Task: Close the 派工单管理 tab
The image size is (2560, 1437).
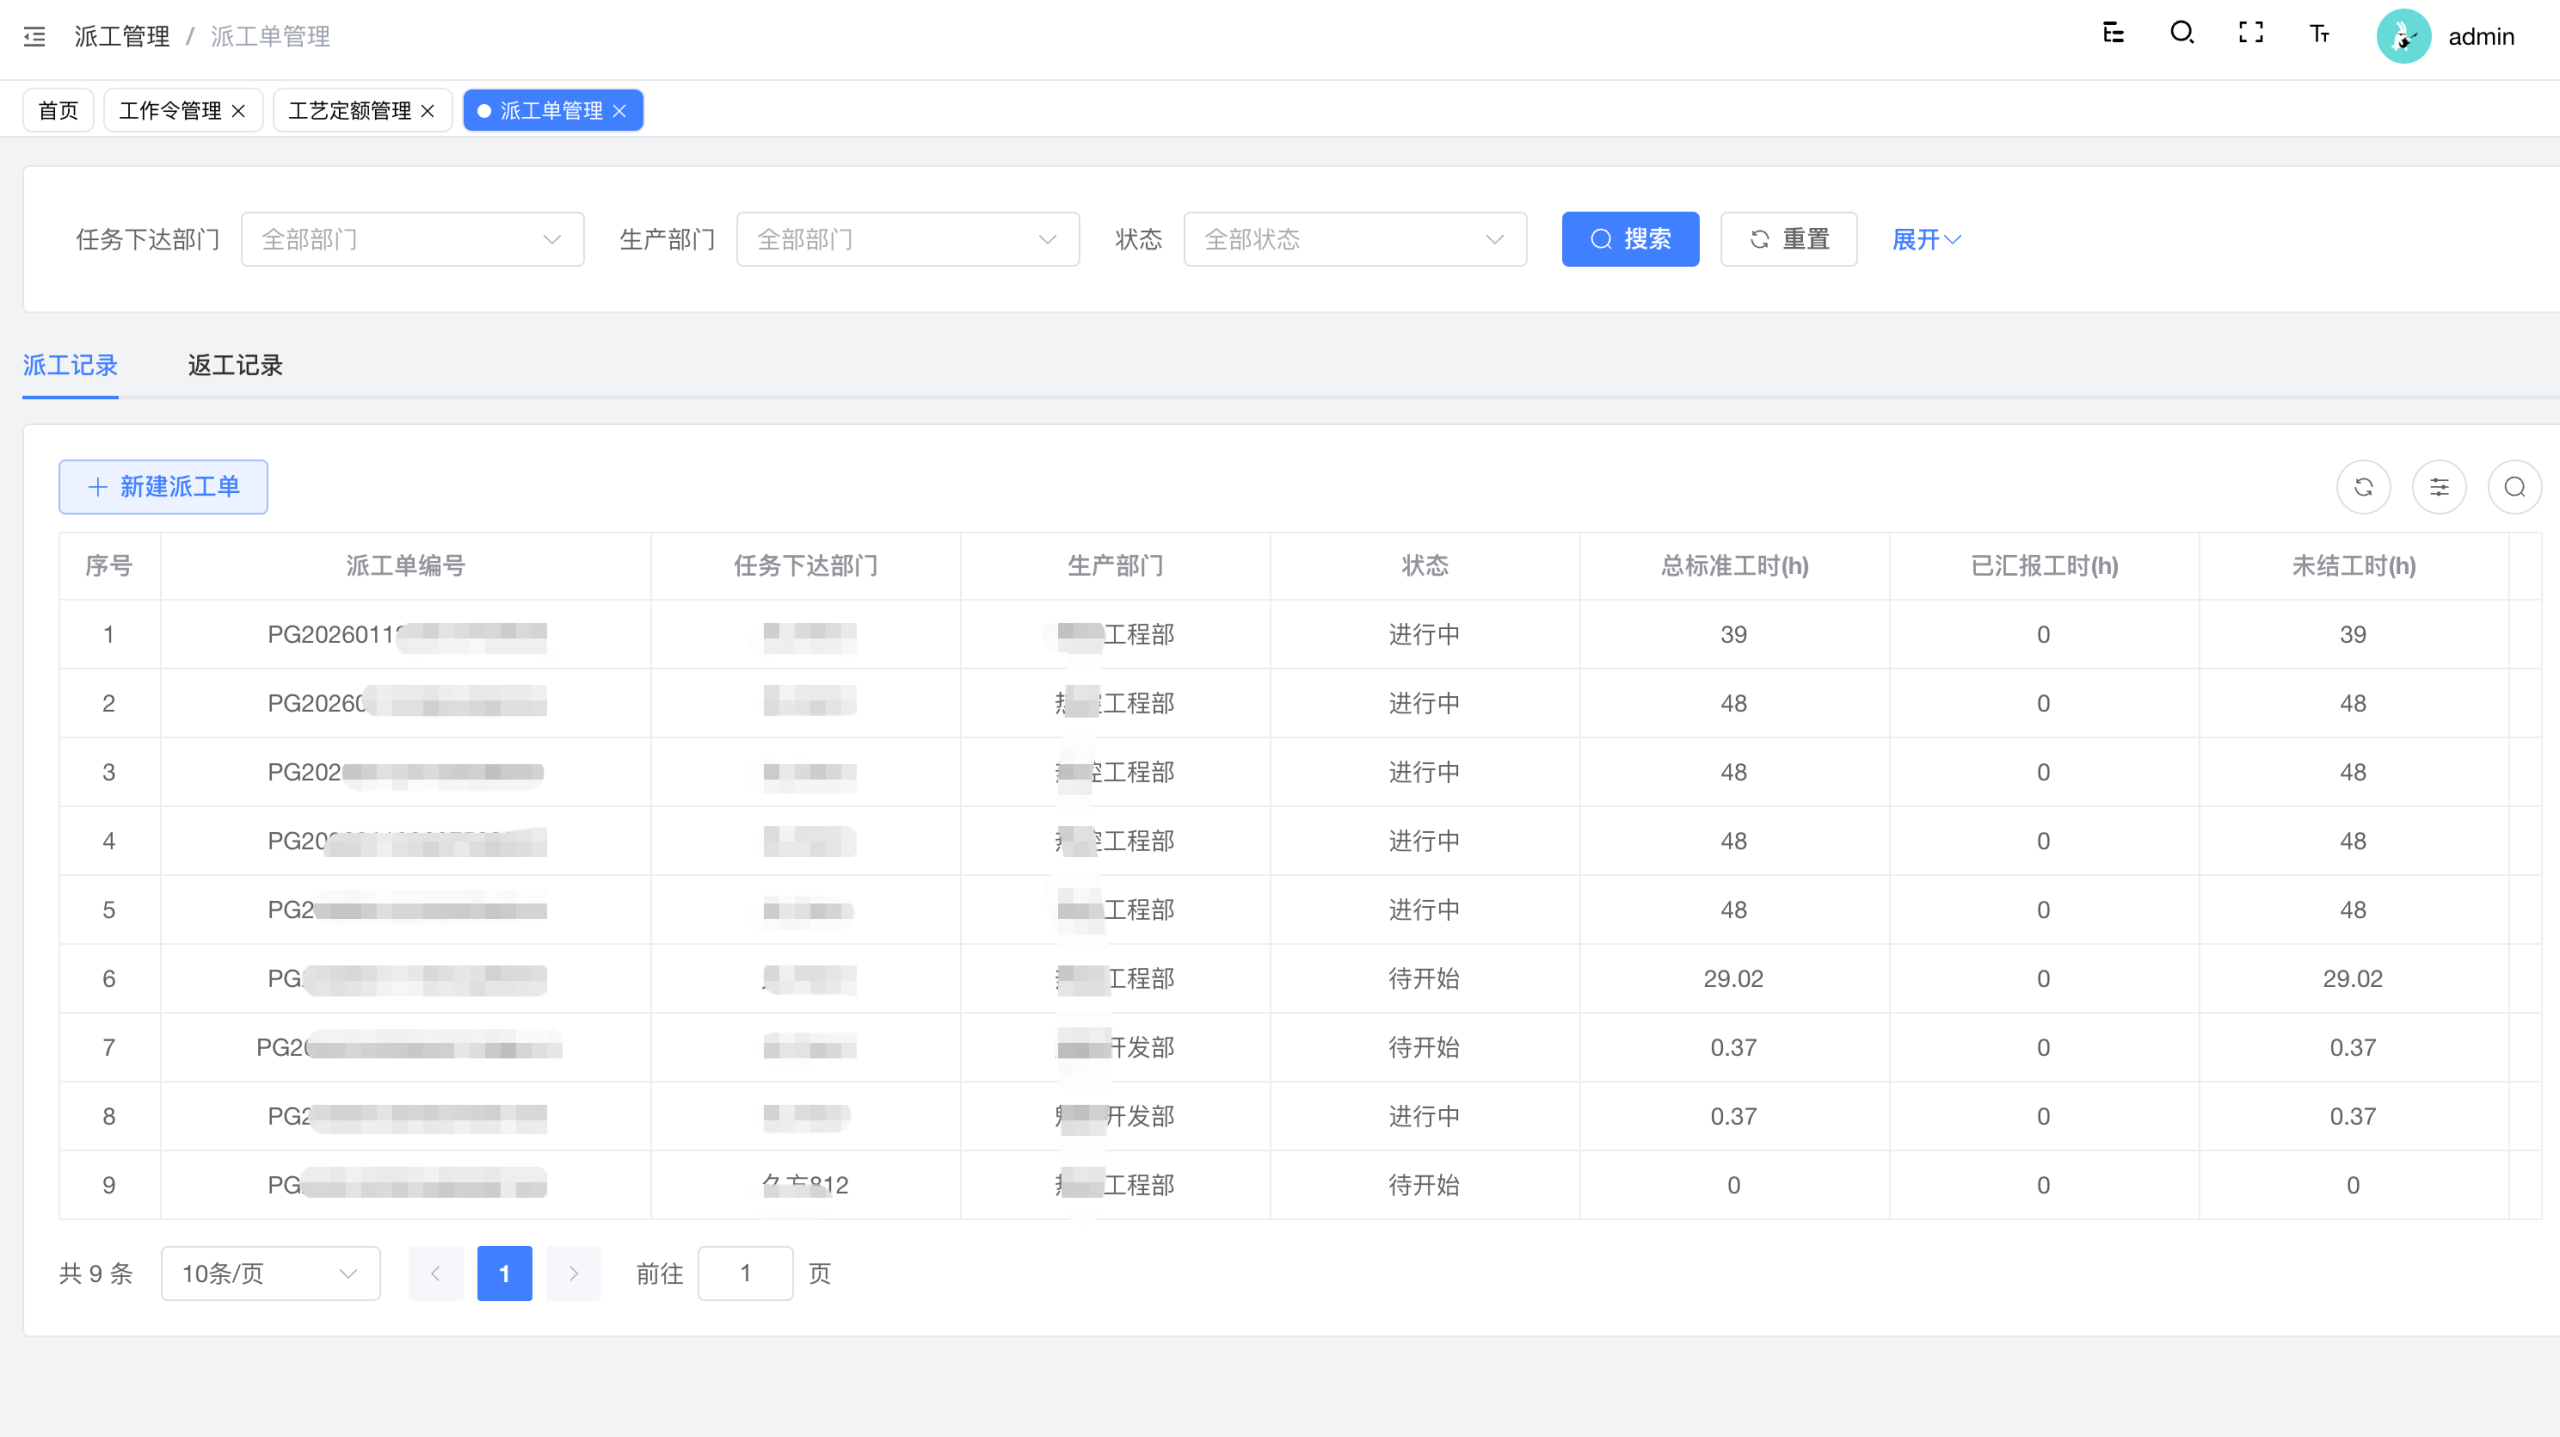Action: [620, 111]
